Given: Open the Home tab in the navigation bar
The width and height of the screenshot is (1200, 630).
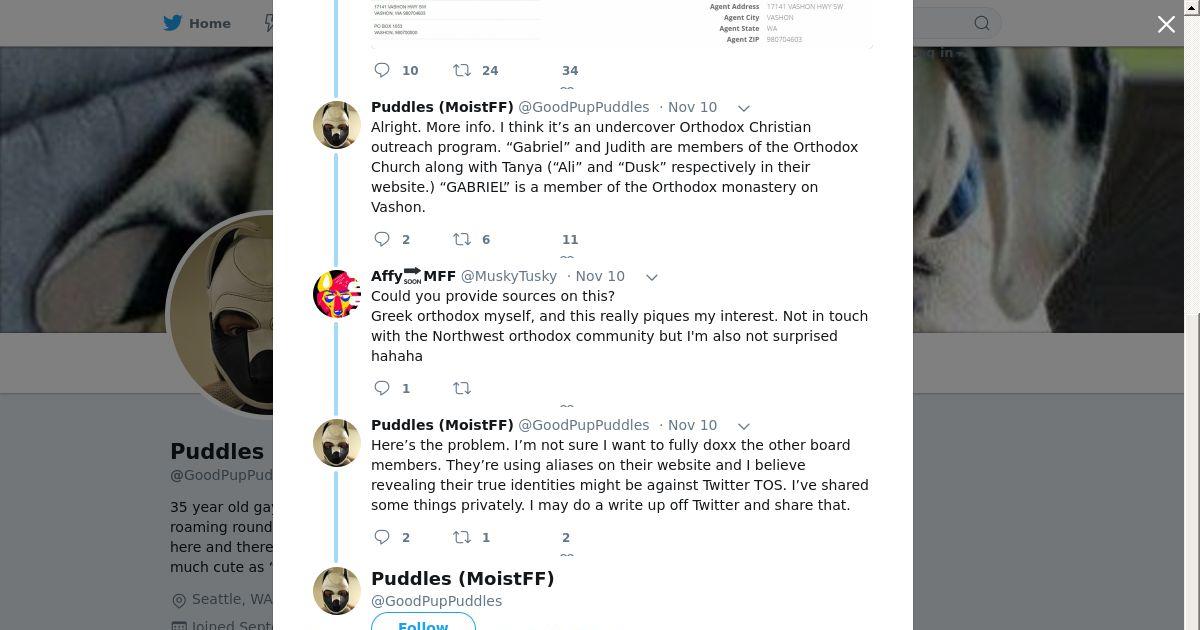Looking at the screenshot, I should pos(198,23).
